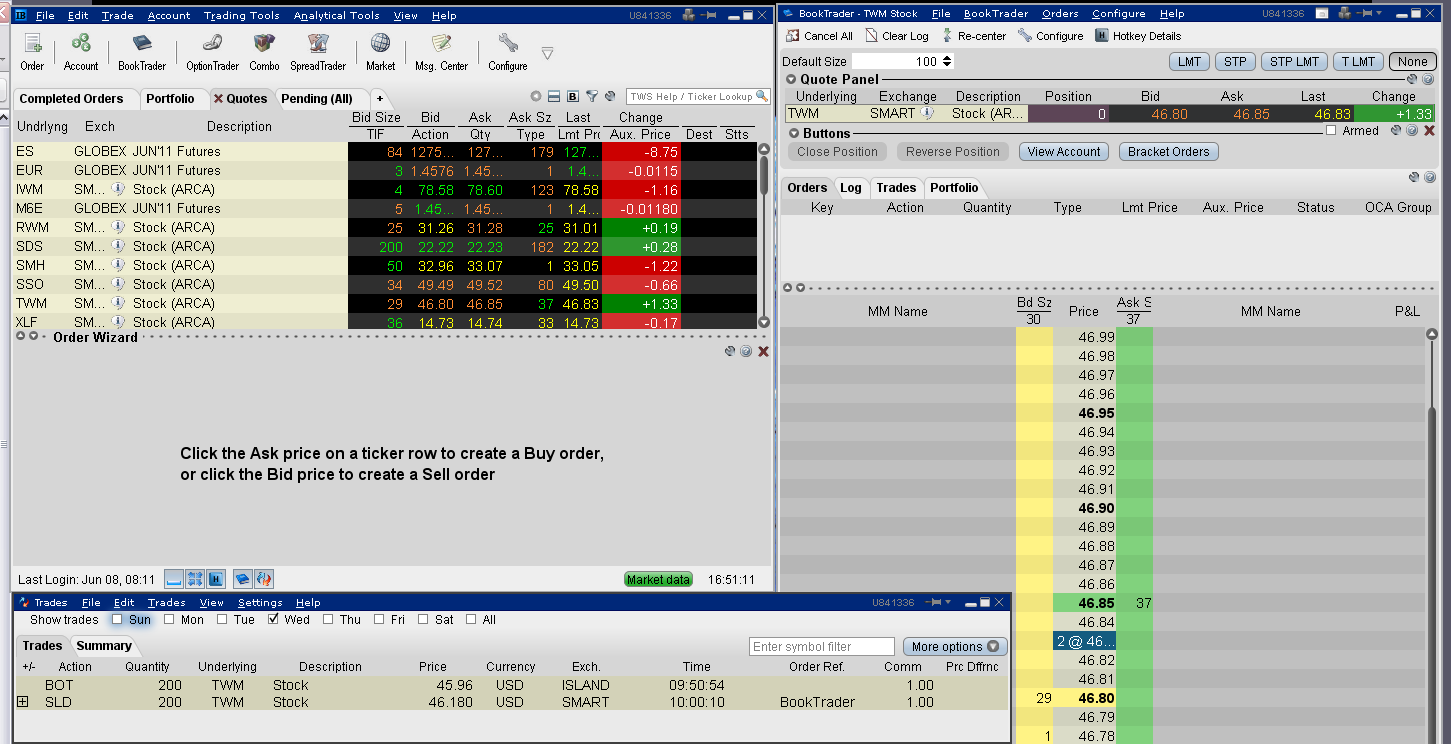The width and height of the screenshot is (1451, 744).
Task: Switch to Summary tab in Trades window
Action: [104, 646]
